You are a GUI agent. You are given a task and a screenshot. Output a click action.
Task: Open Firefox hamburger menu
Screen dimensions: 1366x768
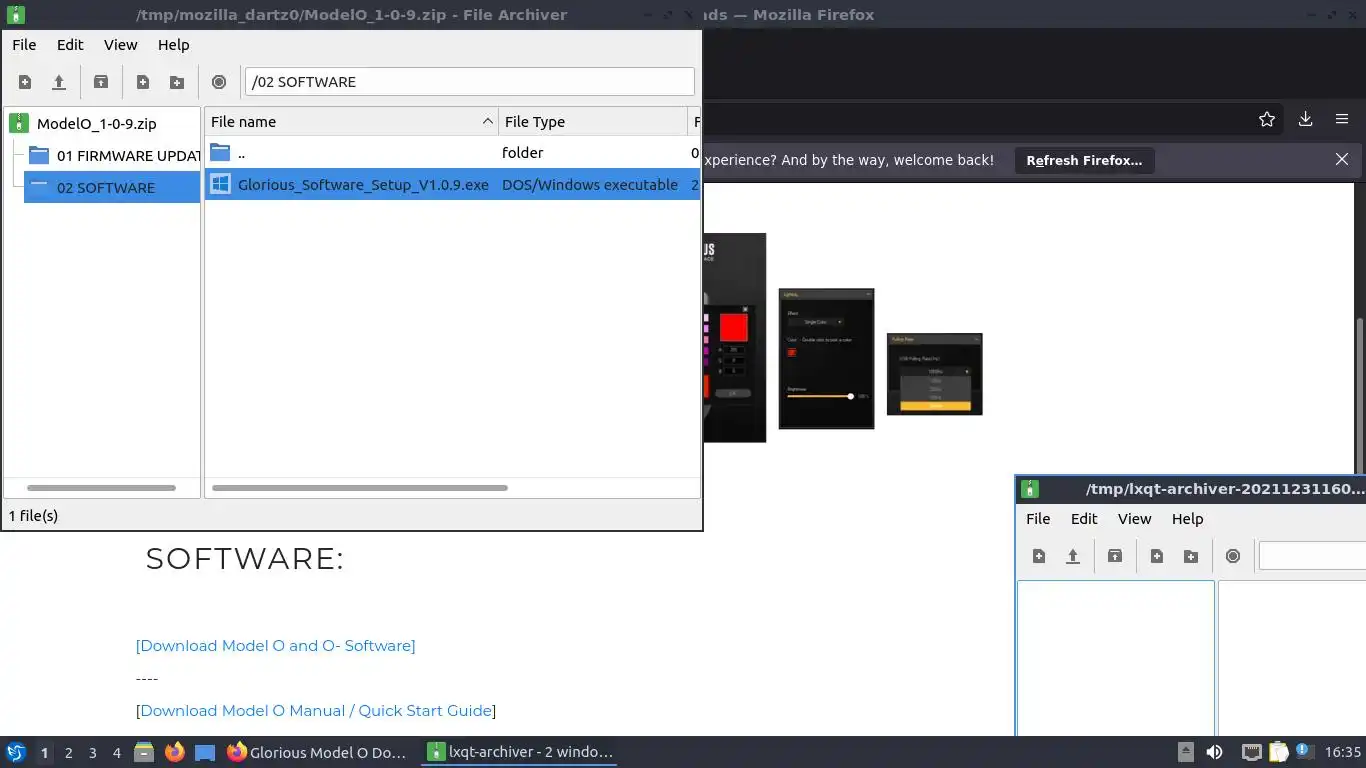[1342, 119]
